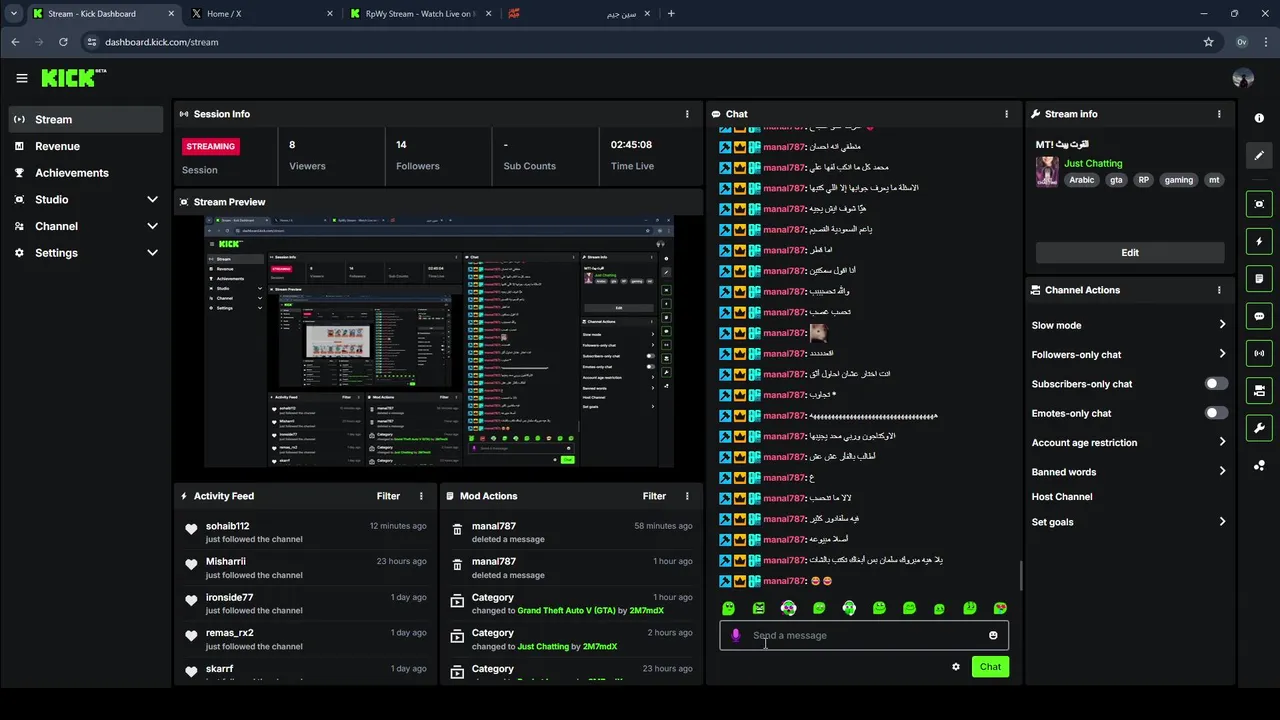Click the stream preview widget icon in right sidebar
This screenshot has height=720, width=1280.
pos(1259,204)
